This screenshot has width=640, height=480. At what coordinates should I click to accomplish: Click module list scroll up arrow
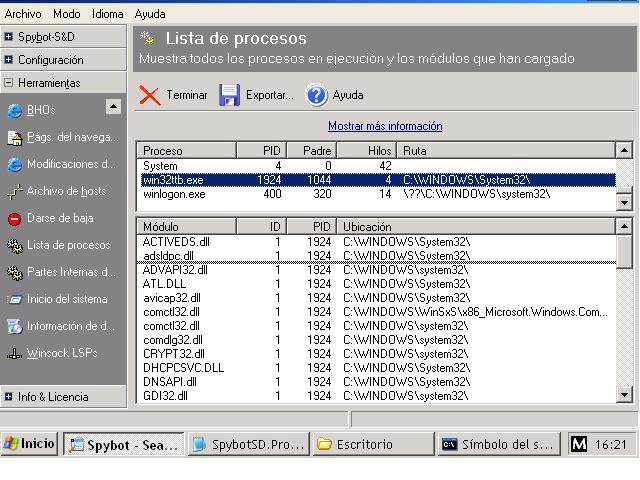(624, 226)
